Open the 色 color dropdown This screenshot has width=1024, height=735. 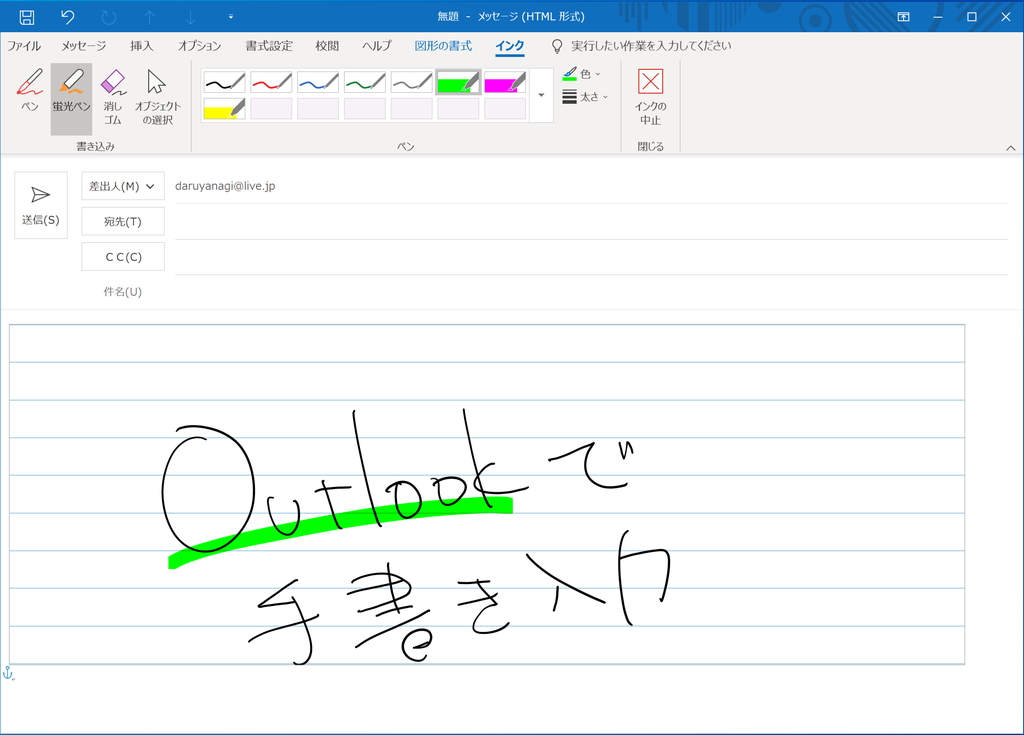pos(582,74)
